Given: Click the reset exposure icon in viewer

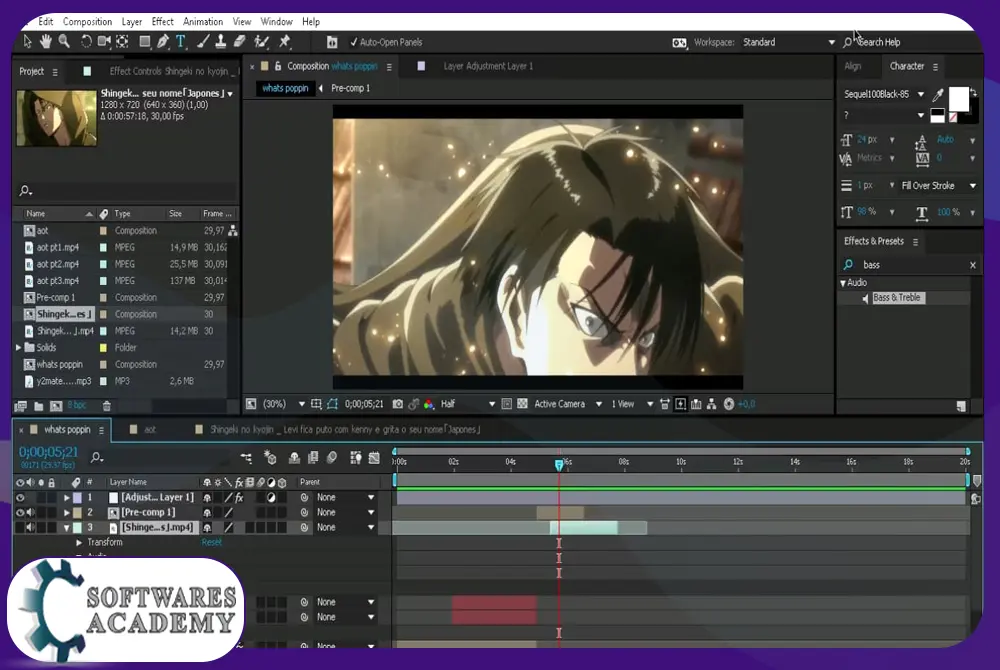Looking at the screenshot, I should point(729,404).
